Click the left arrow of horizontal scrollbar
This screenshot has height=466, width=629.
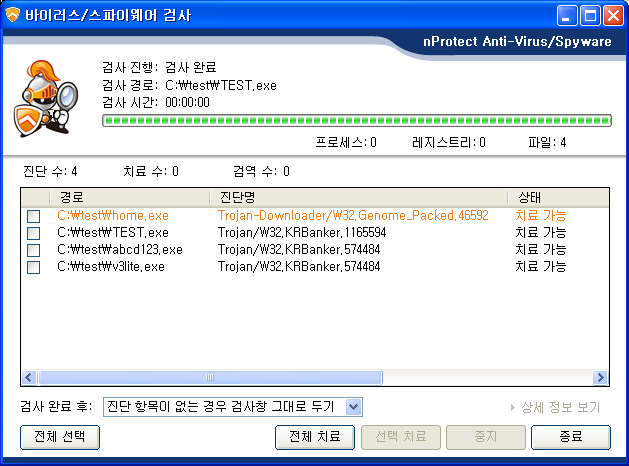point(29,377)
